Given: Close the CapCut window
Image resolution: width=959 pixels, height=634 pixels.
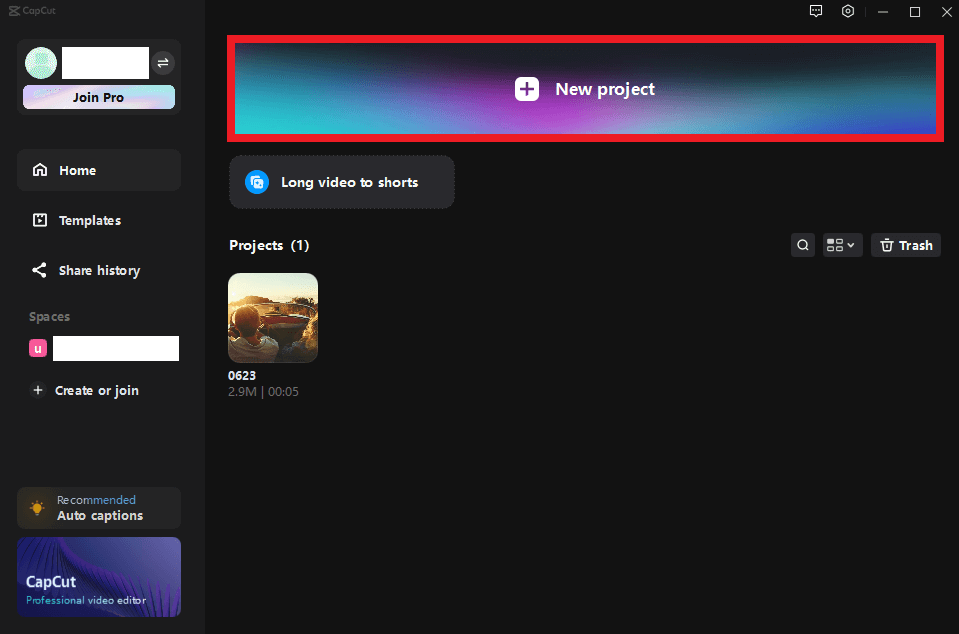Looking at the screenshot, I should pyautogui.click(x=946, y=12).
